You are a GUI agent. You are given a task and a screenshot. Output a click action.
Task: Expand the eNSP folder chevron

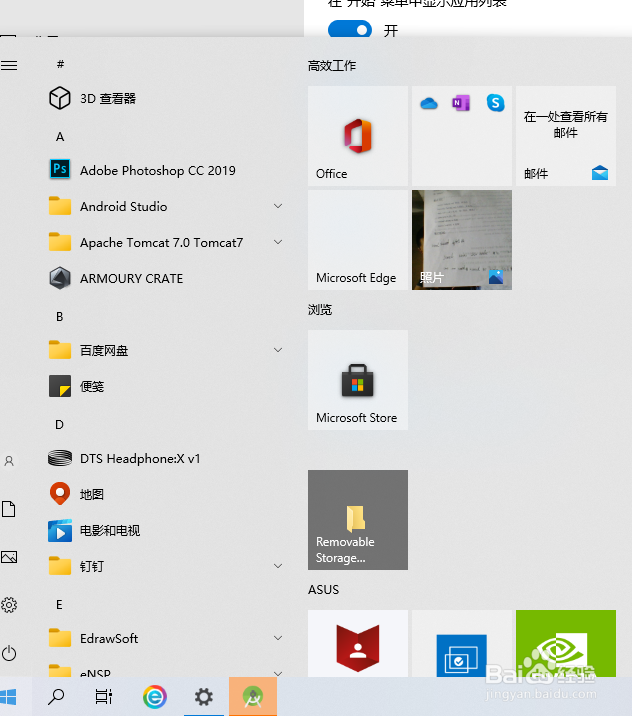(278, 673)
